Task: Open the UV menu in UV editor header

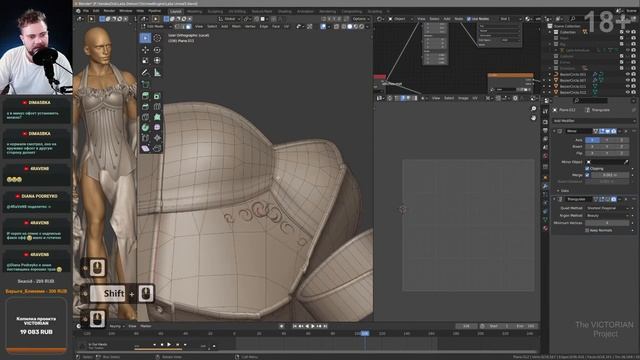Action: [x=475, y=98]
